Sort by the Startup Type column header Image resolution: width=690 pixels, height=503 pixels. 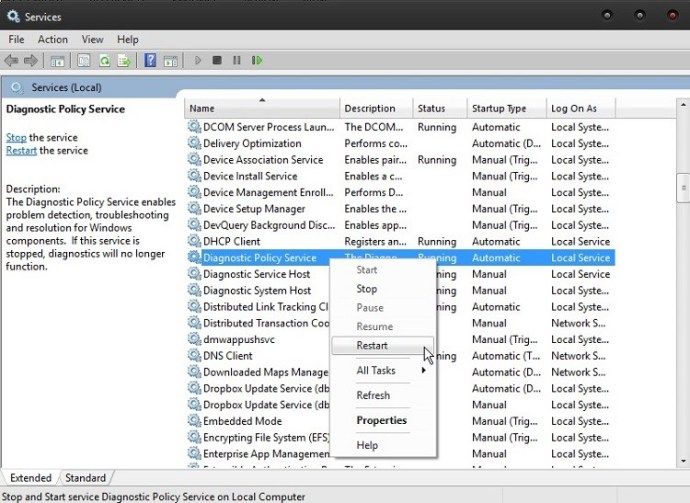[506, 108]
